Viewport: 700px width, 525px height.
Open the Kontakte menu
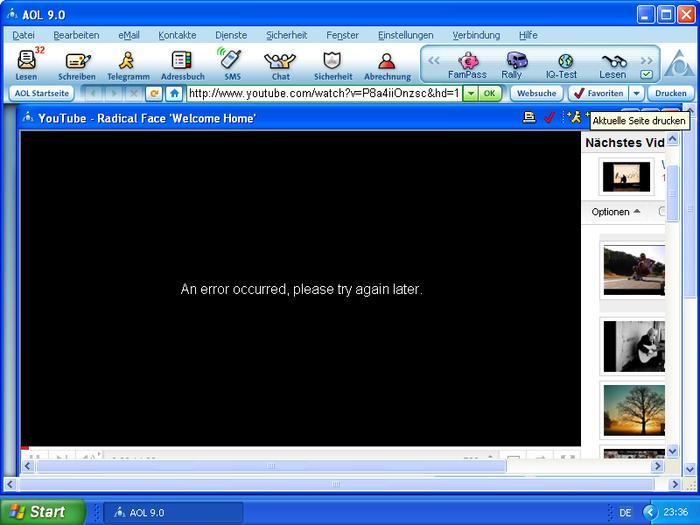[x=177, y=35]
